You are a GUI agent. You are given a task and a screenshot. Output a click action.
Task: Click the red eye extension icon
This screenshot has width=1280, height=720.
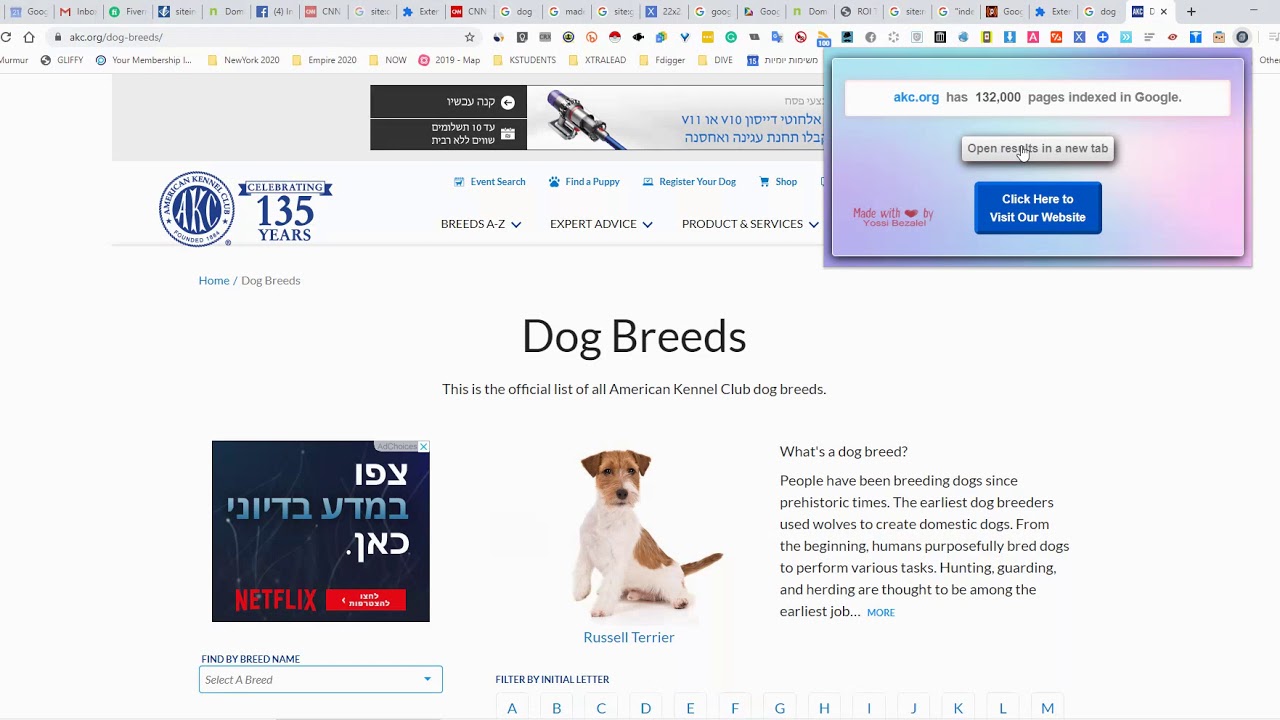click(1172, 37)
